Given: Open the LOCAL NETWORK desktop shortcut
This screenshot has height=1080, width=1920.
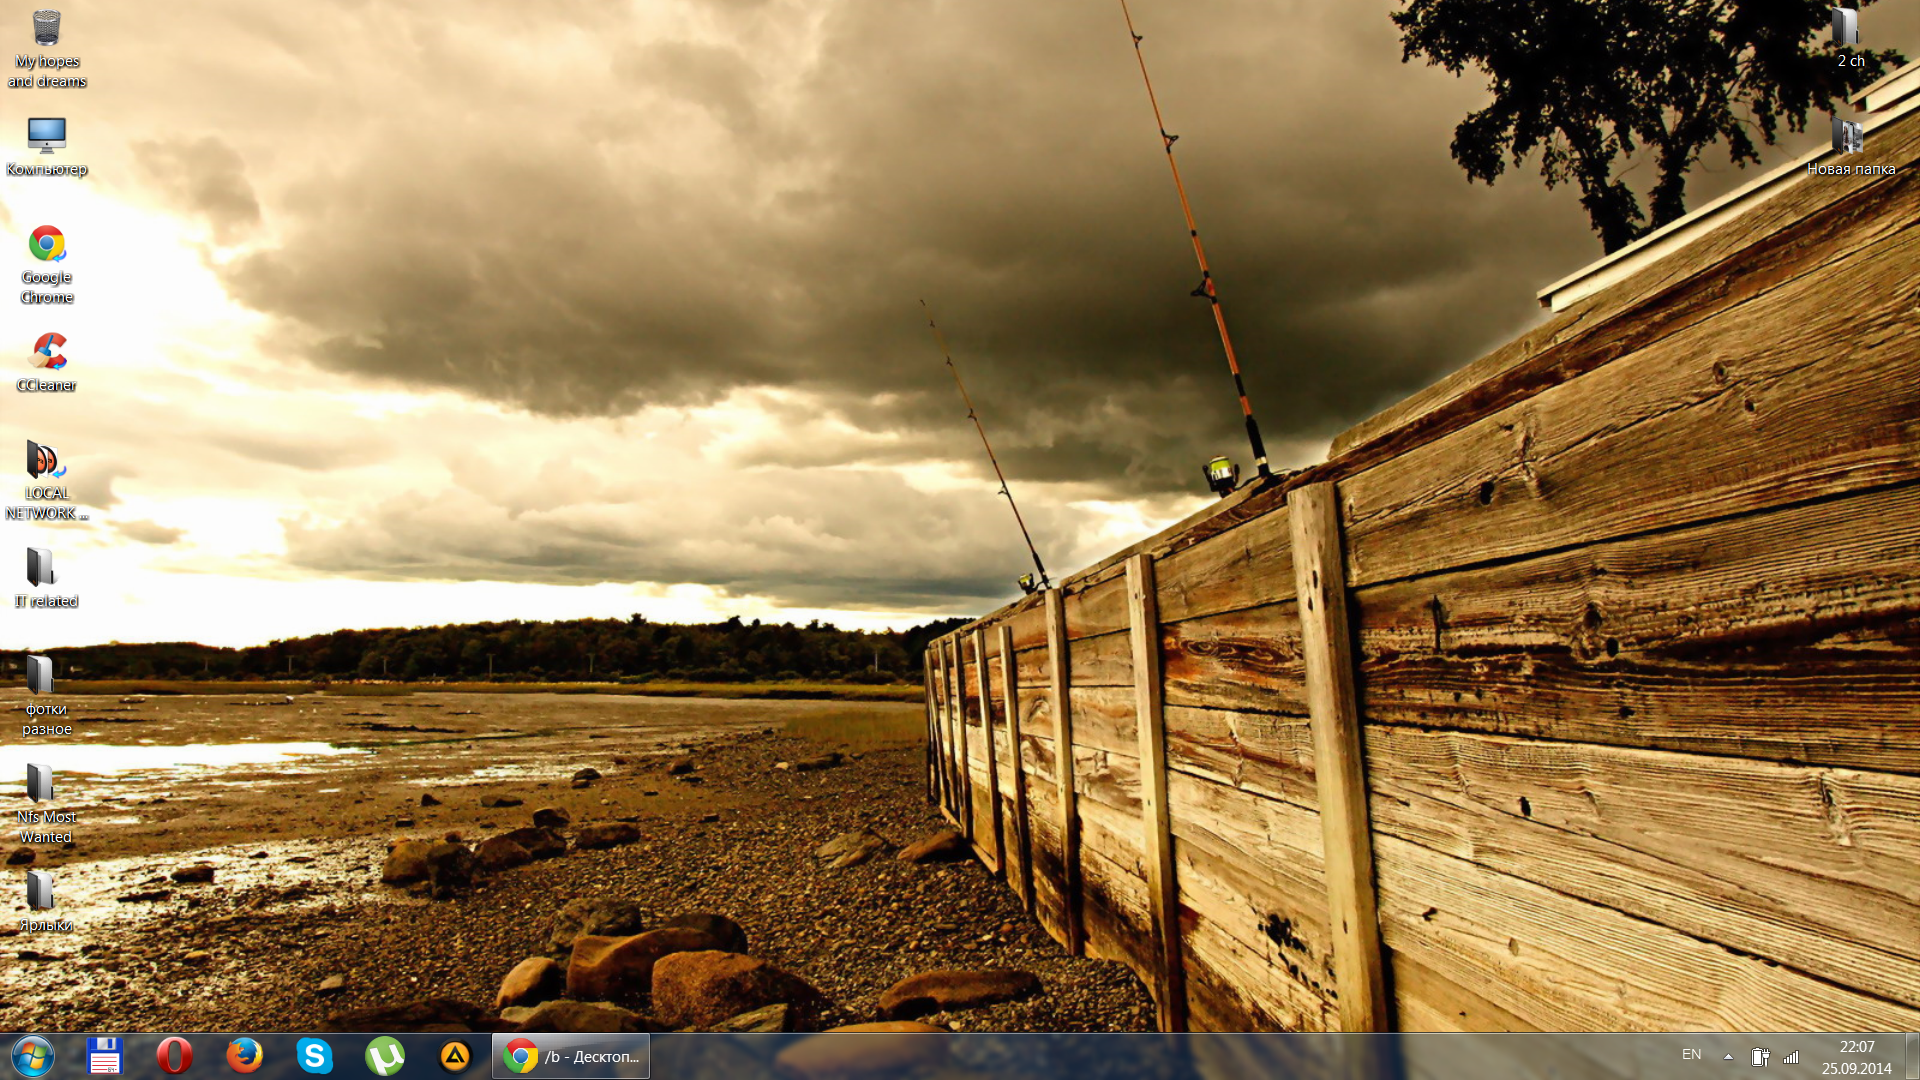Looking at the screenshot, I should click(46, 461).
